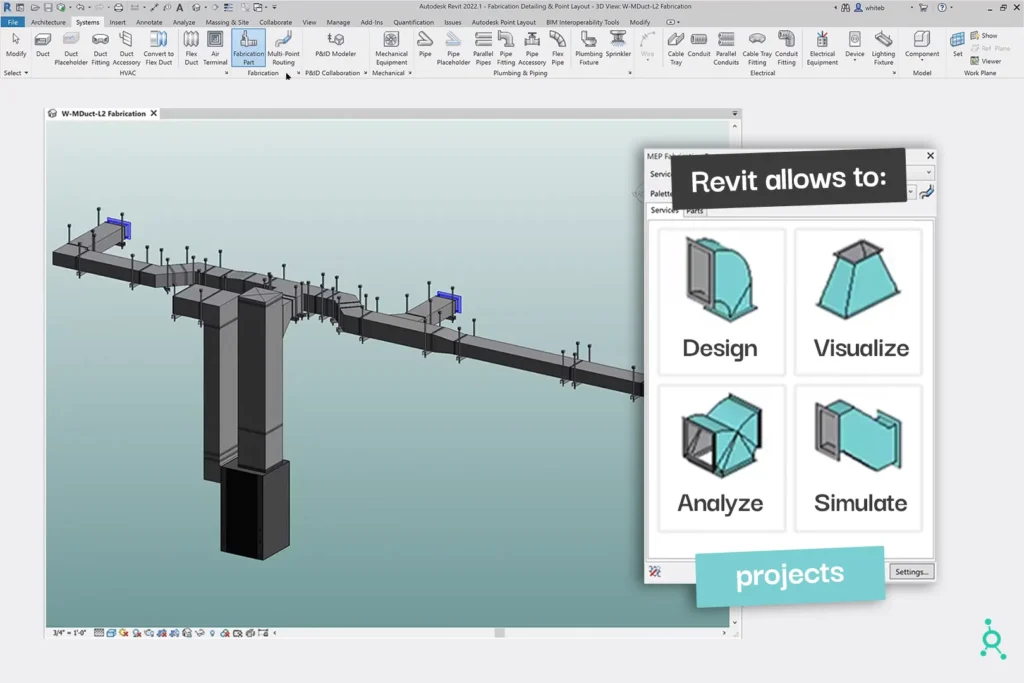
Task: Choose Parallel Conduits tool
Action: click(x=726, y=48)
